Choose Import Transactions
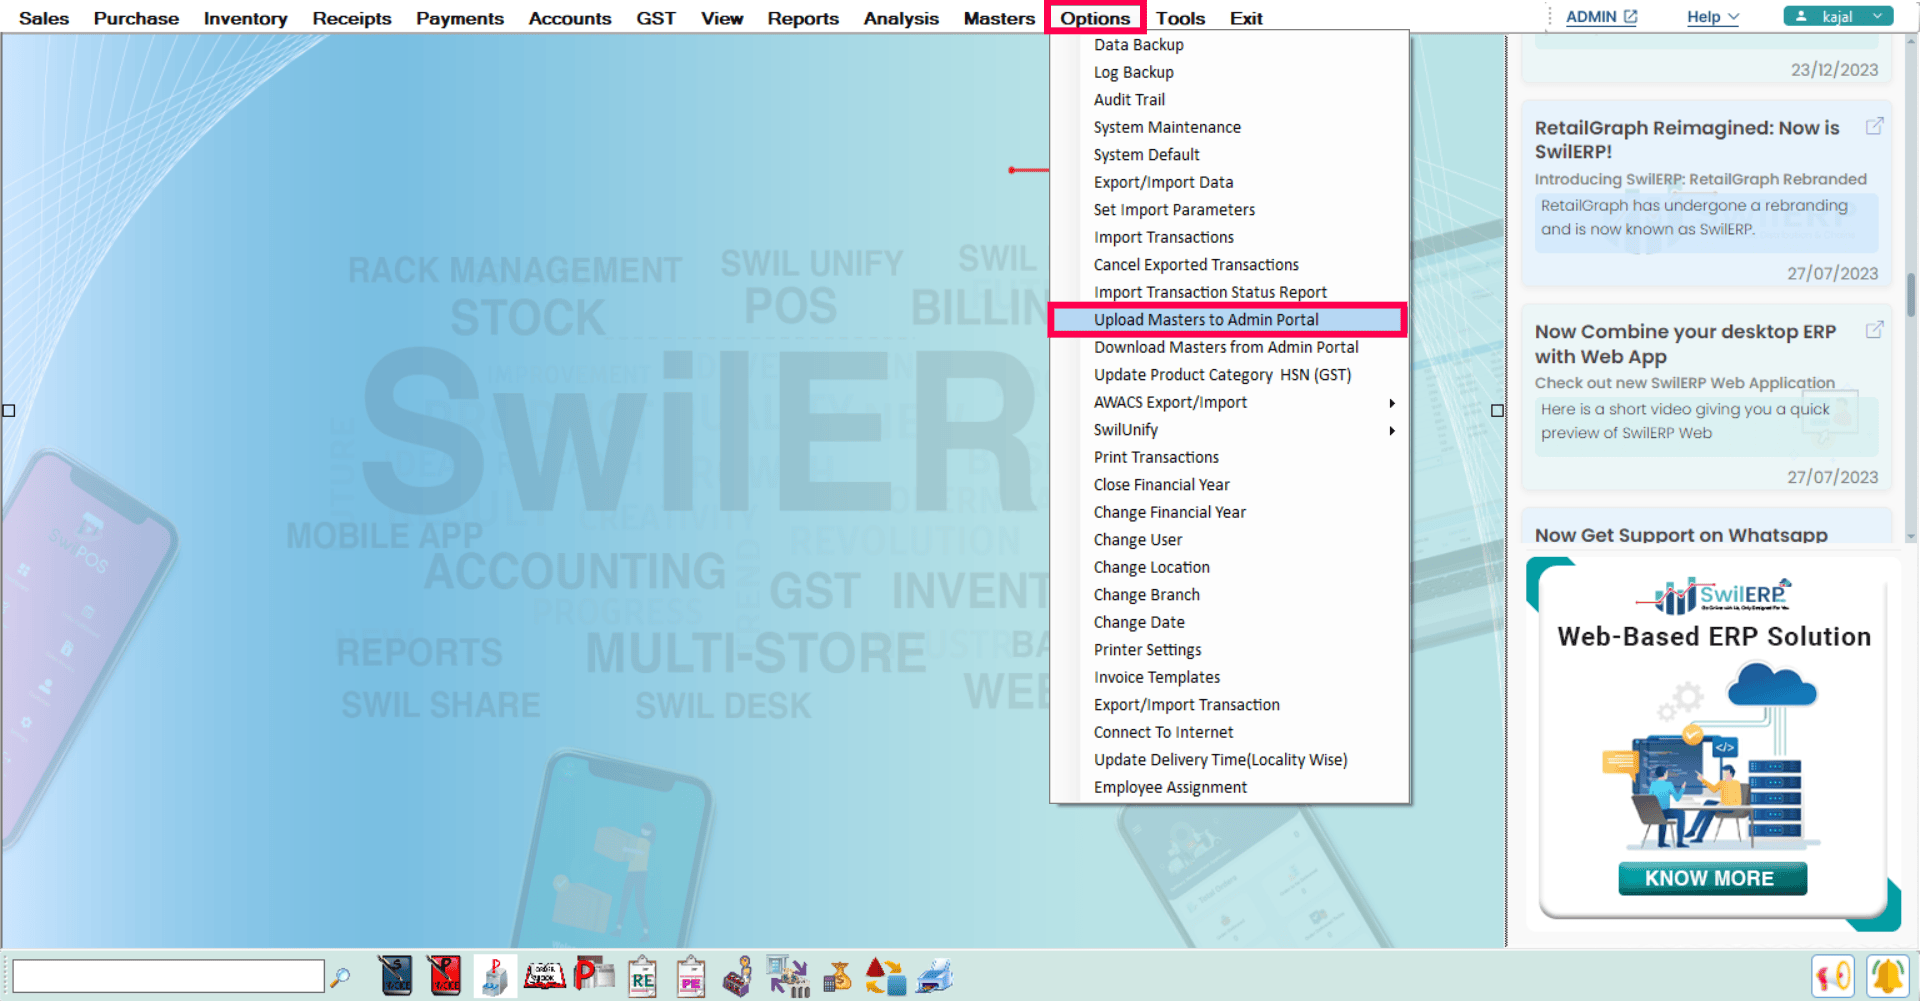The height and width of the screenshot is (1001, 1920). point(1229,237)
